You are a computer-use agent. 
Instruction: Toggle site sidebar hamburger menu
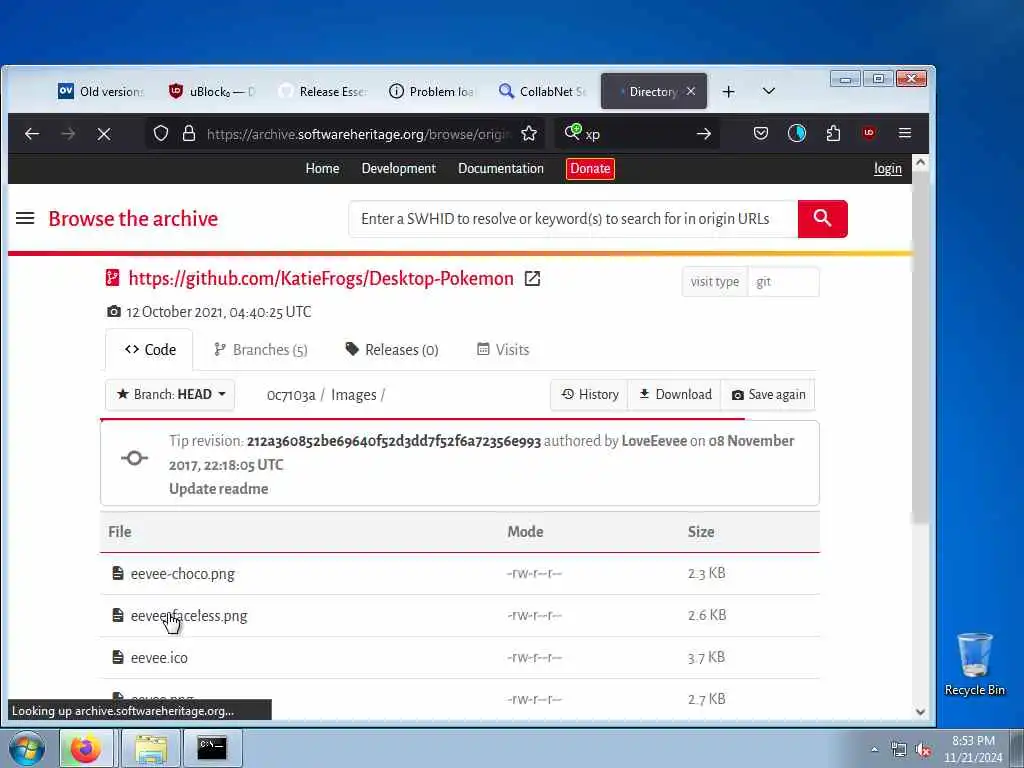click(x=25, y=218)
